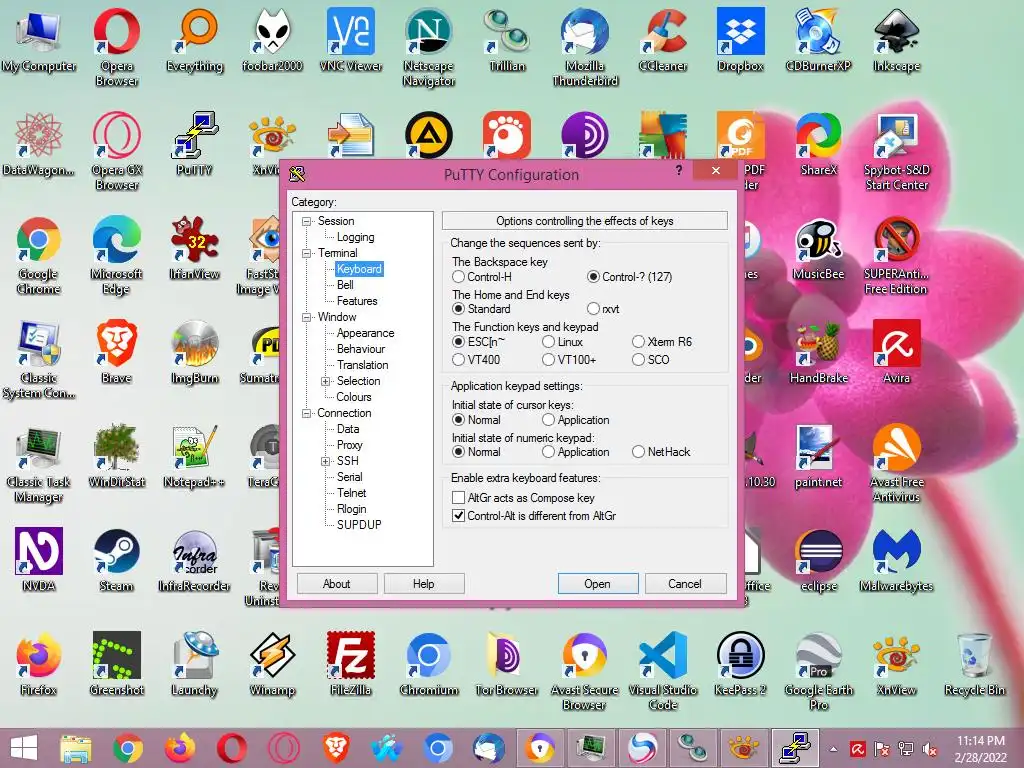Open KeePass 2 desktop icon

(x=741, y=664)
